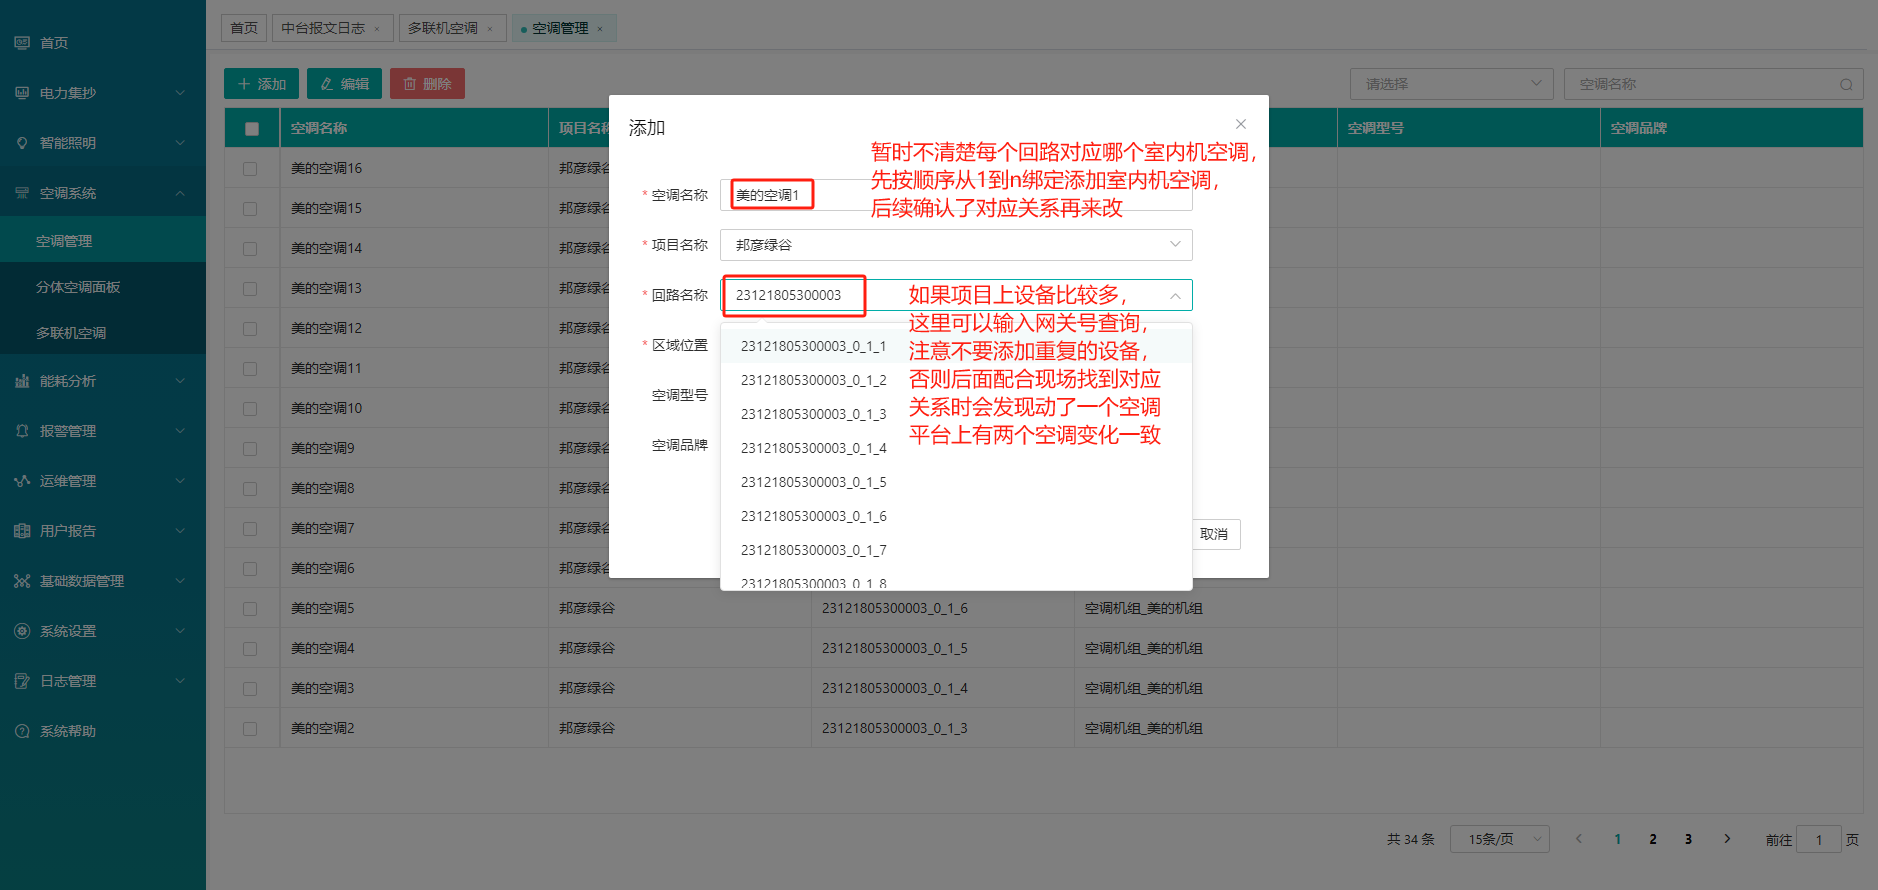Close the 添加 dialog with X
Screen dimensions: 1878x890
click(x=1240, y=124)
